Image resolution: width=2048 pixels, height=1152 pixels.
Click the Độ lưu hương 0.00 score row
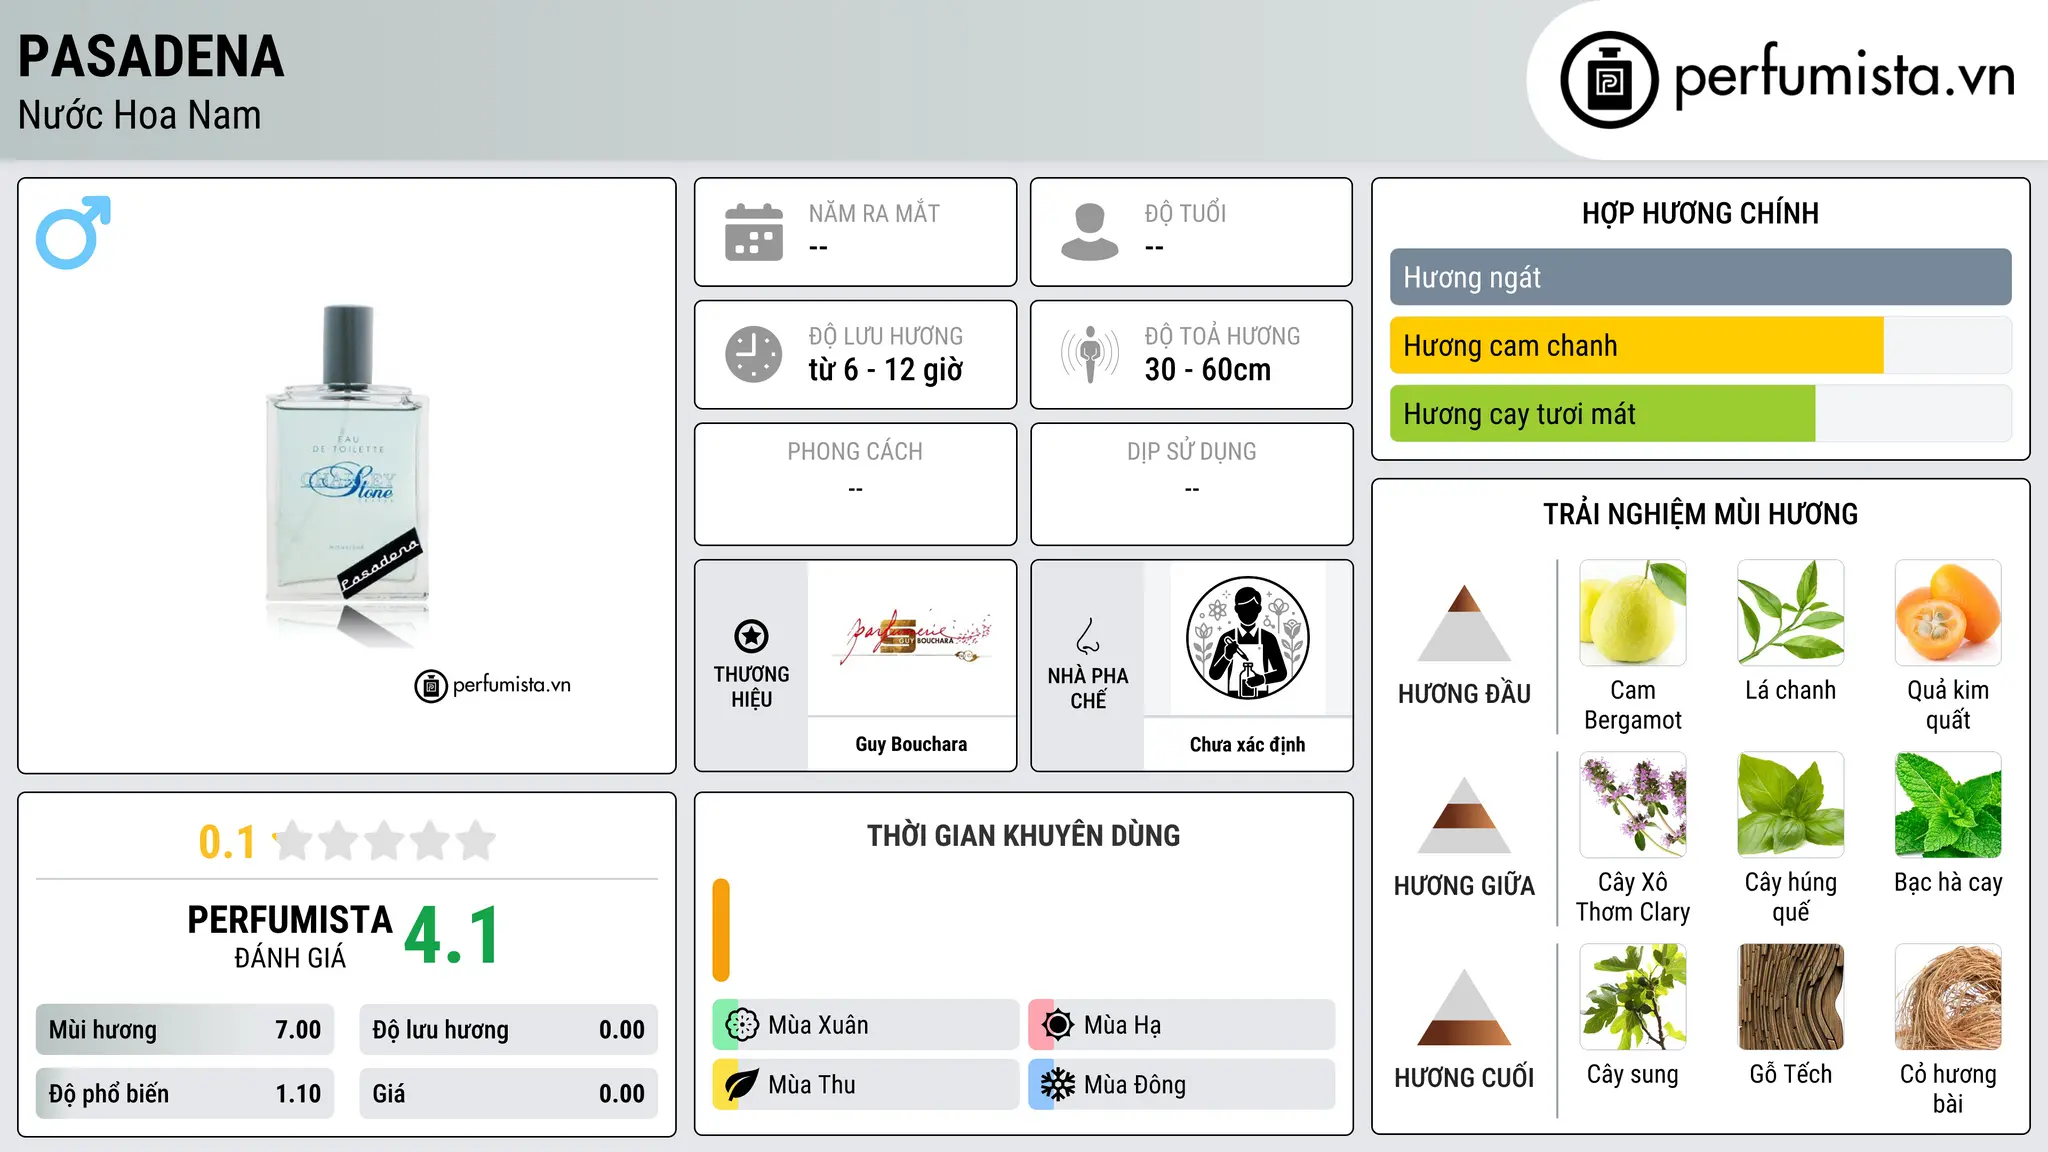[508, 1030]
